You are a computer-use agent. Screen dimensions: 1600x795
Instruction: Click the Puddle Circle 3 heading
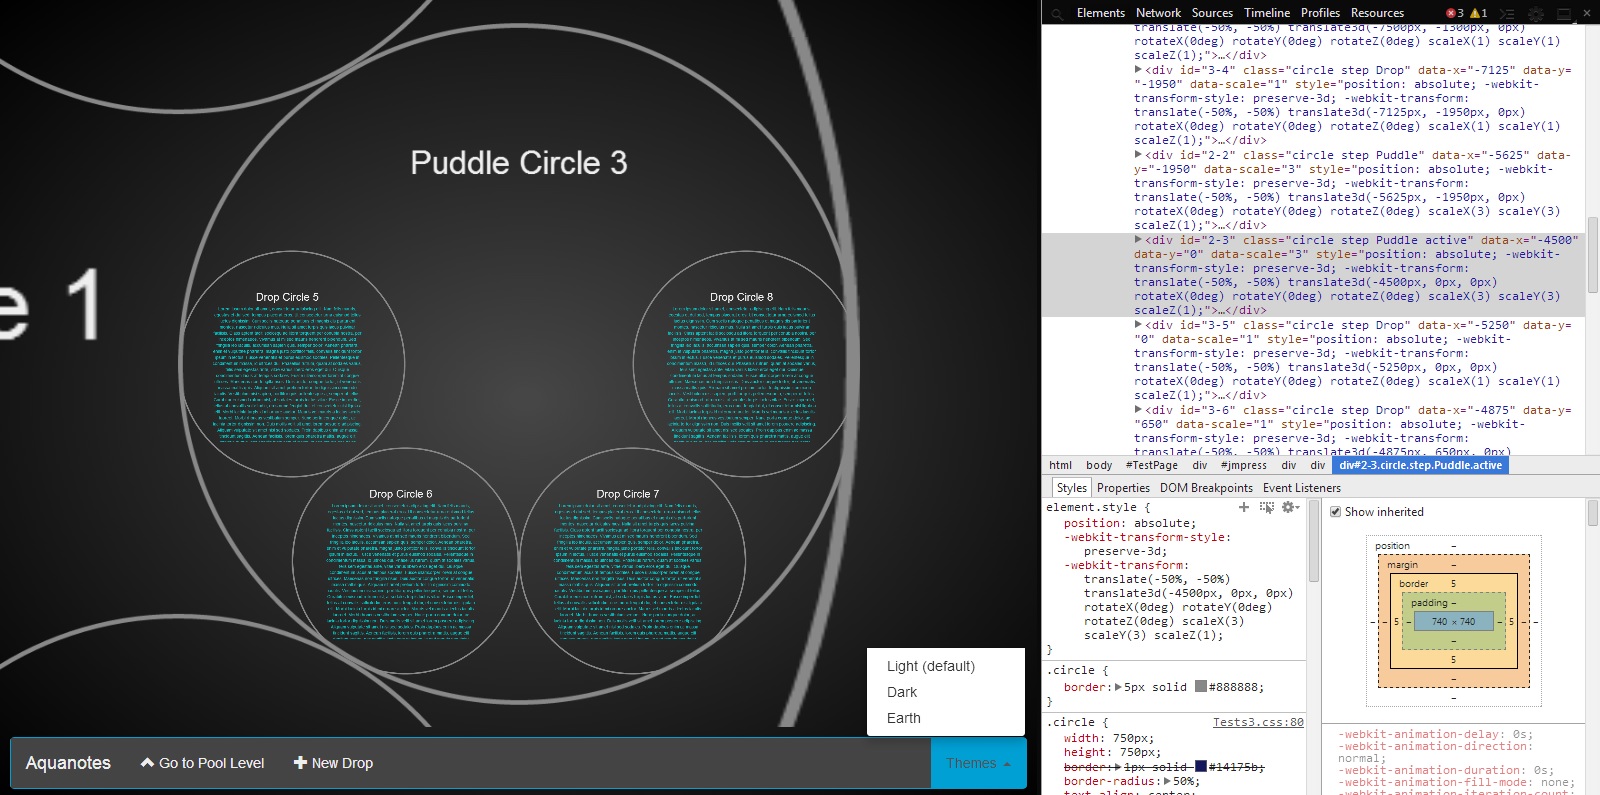519,163
